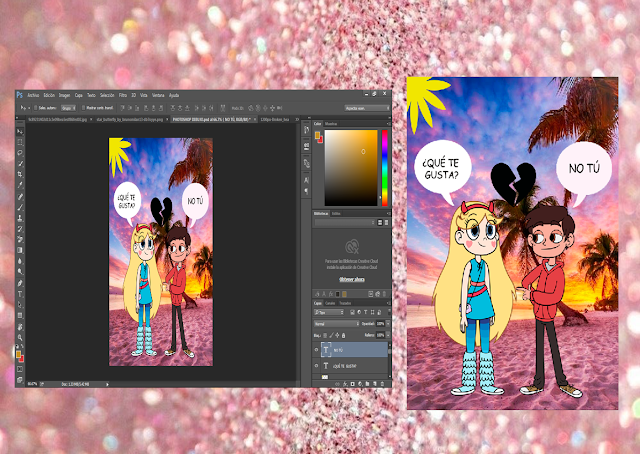Open the Filtro menu
Image resolution: width=640 pixels, height=454 pixels.
(123, 96)
